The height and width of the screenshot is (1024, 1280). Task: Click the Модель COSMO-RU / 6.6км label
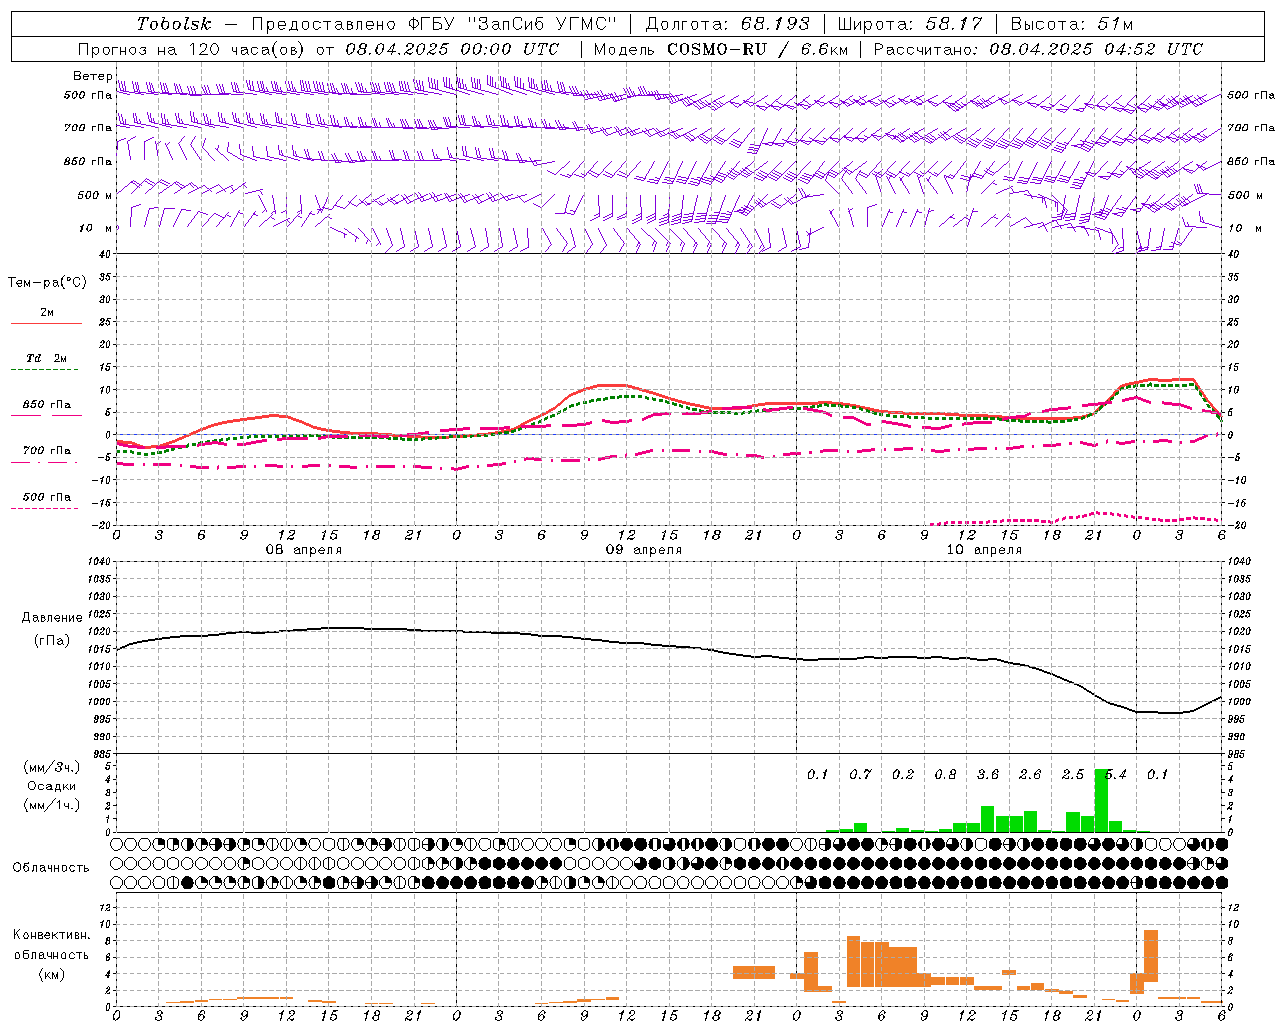[x=720, y=49]
